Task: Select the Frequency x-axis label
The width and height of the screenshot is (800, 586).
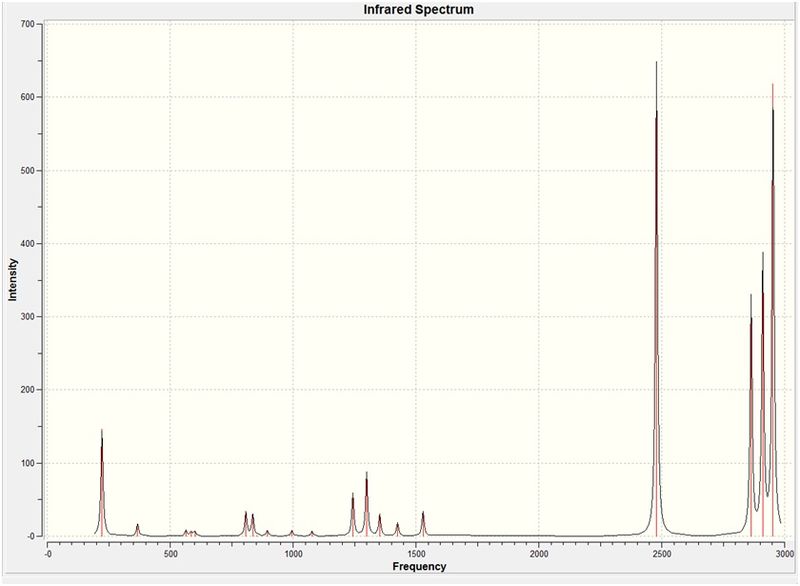Action: click(419, 566)
